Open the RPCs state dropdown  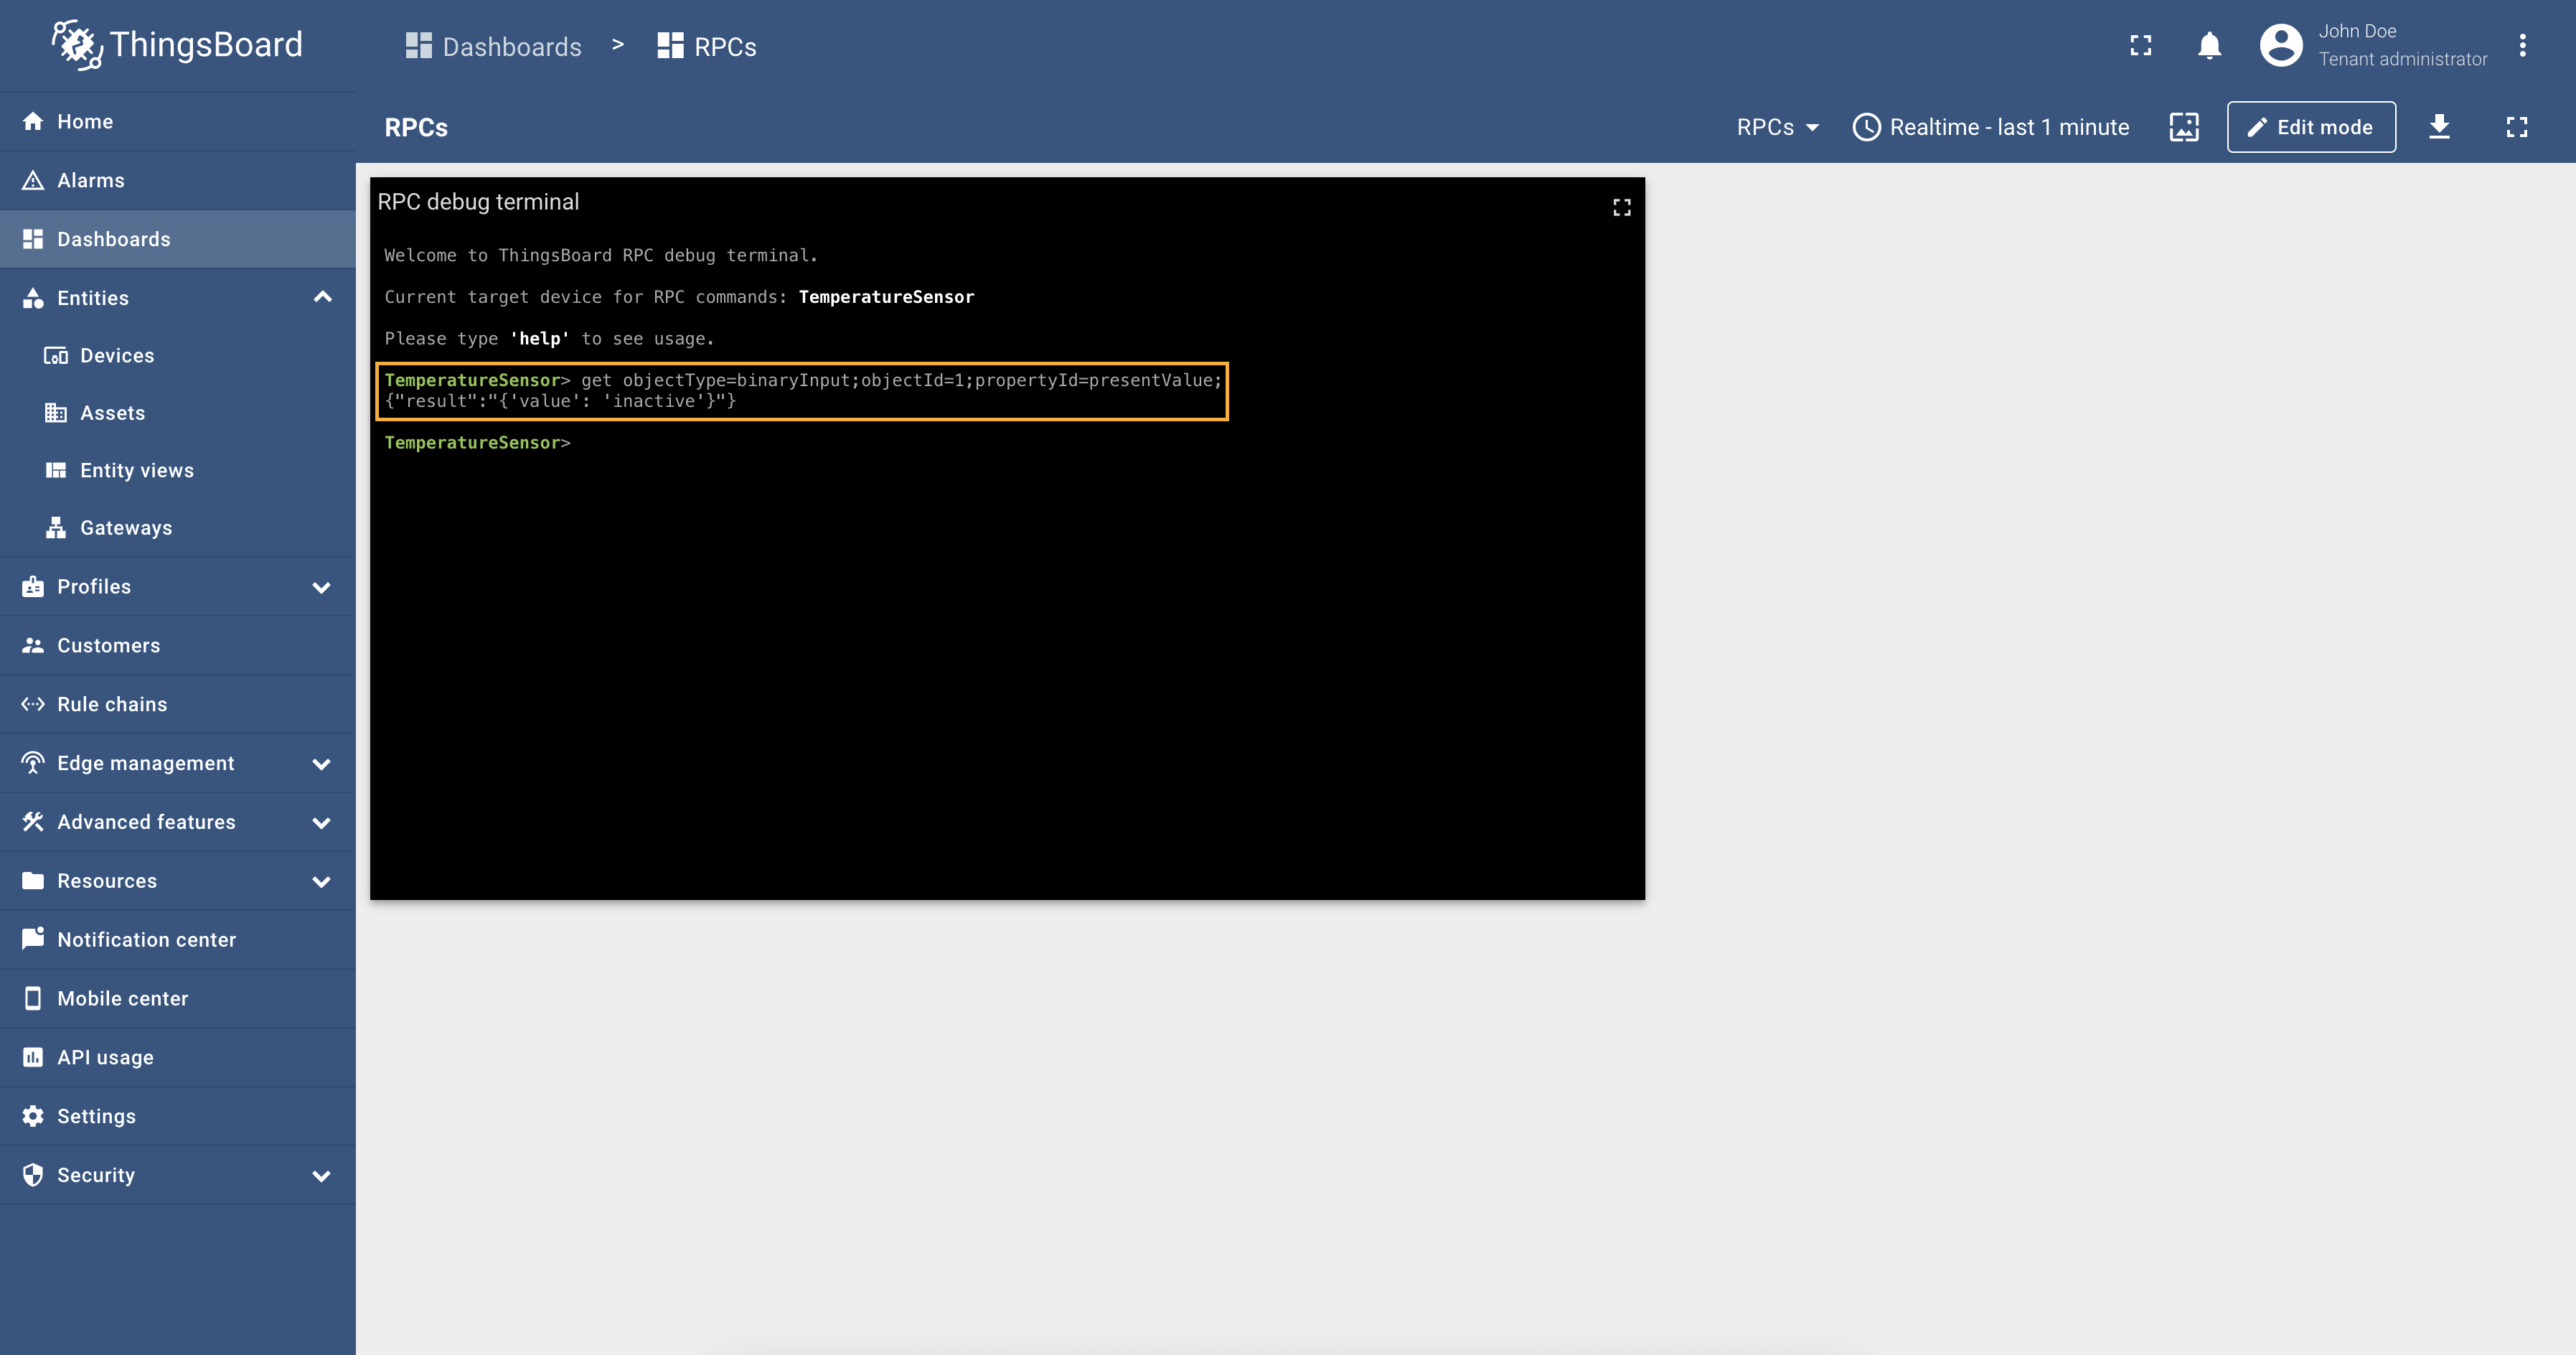[1777, 127]
